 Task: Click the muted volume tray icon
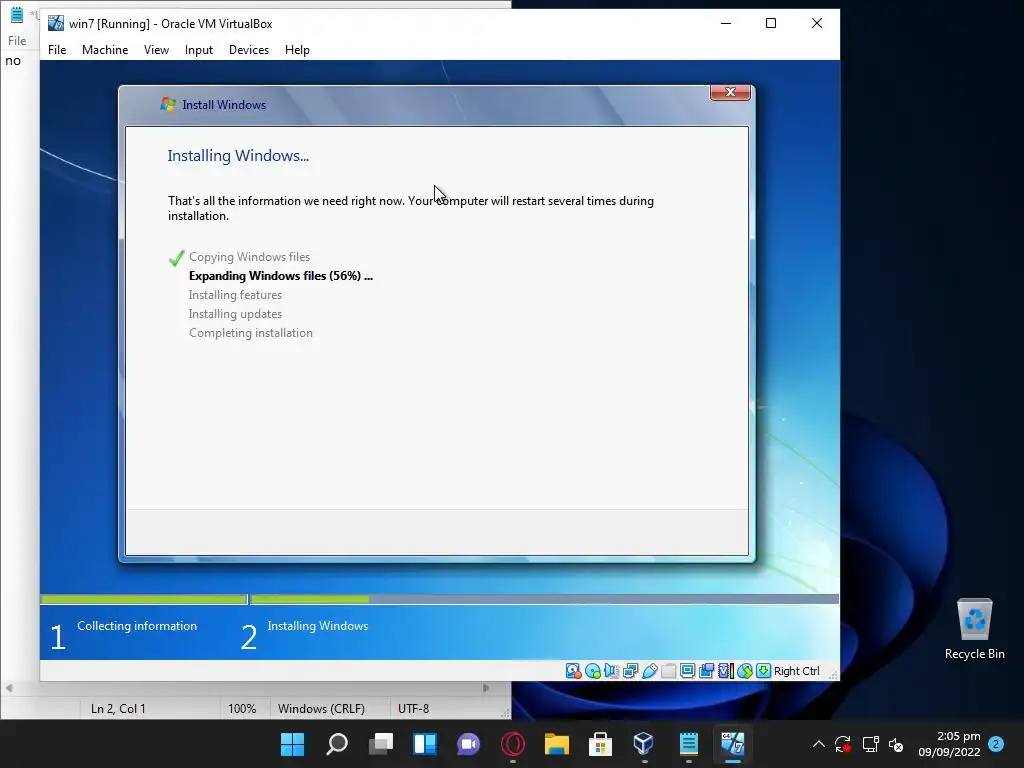tap(896, 744)
